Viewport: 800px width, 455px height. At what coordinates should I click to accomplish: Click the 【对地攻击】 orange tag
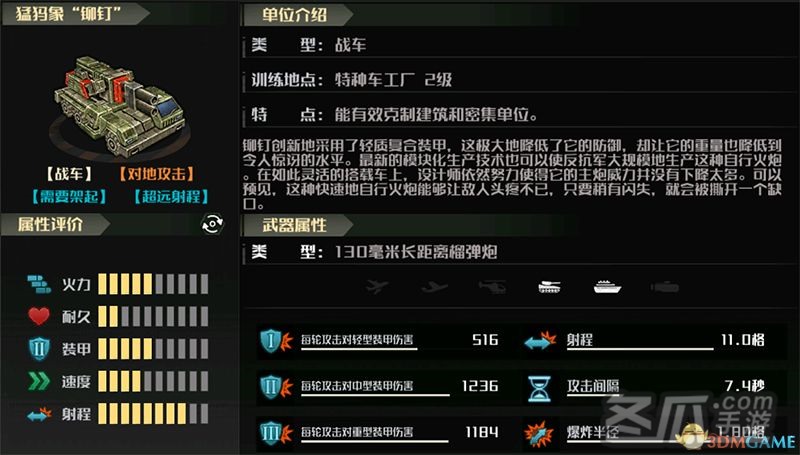pos(157,174)
